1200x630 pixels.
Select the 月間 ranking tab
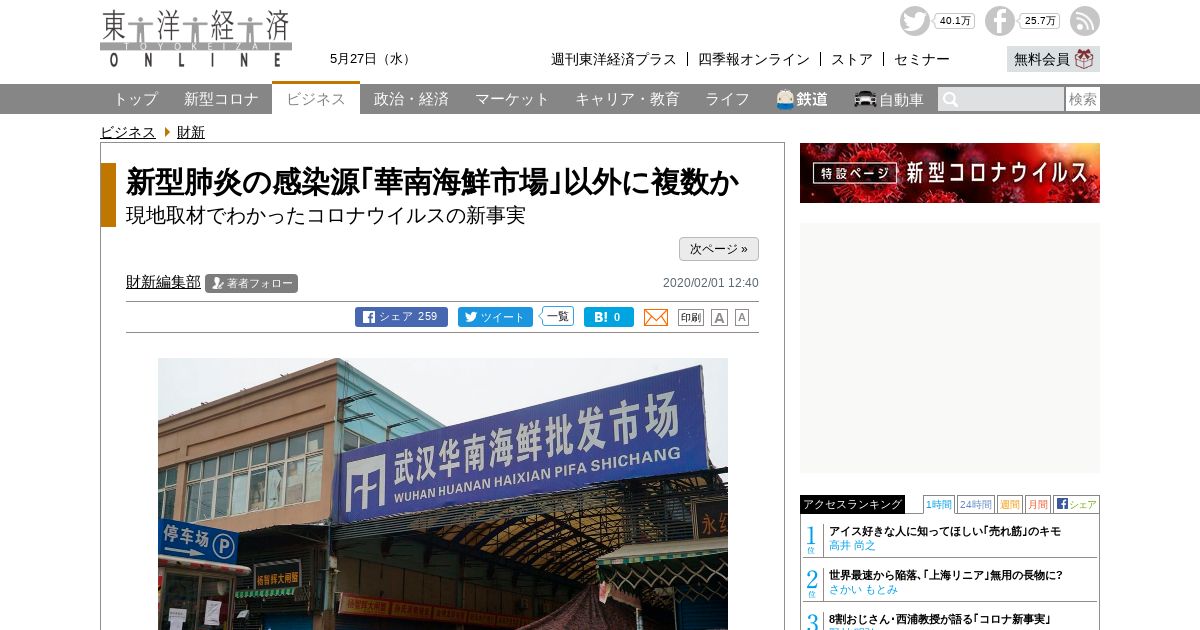(1037, 504)
